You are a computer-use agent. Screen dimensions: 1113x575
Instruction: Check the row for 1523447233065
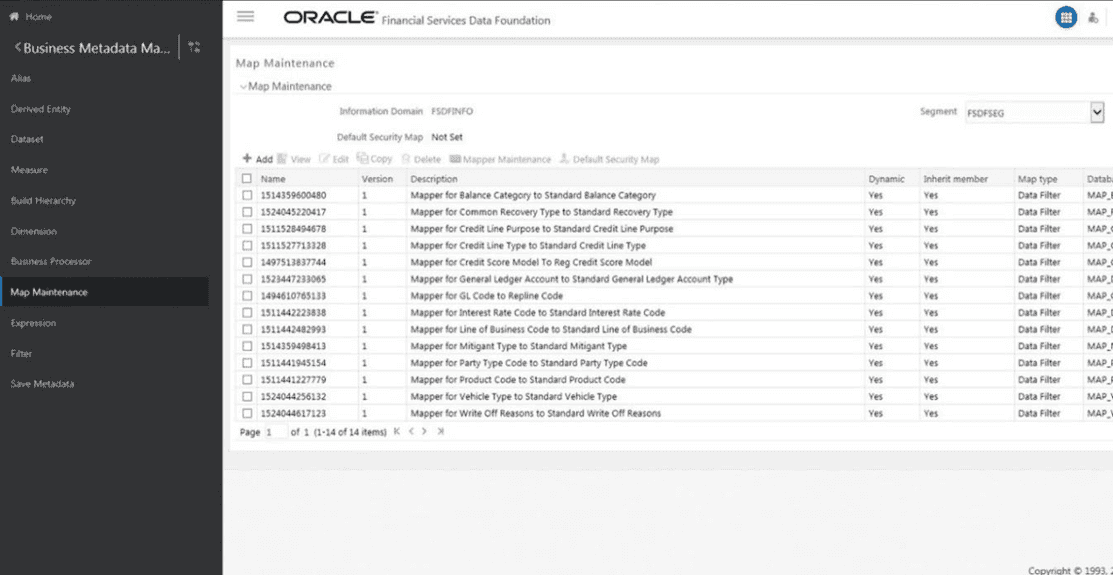[247, 279]
